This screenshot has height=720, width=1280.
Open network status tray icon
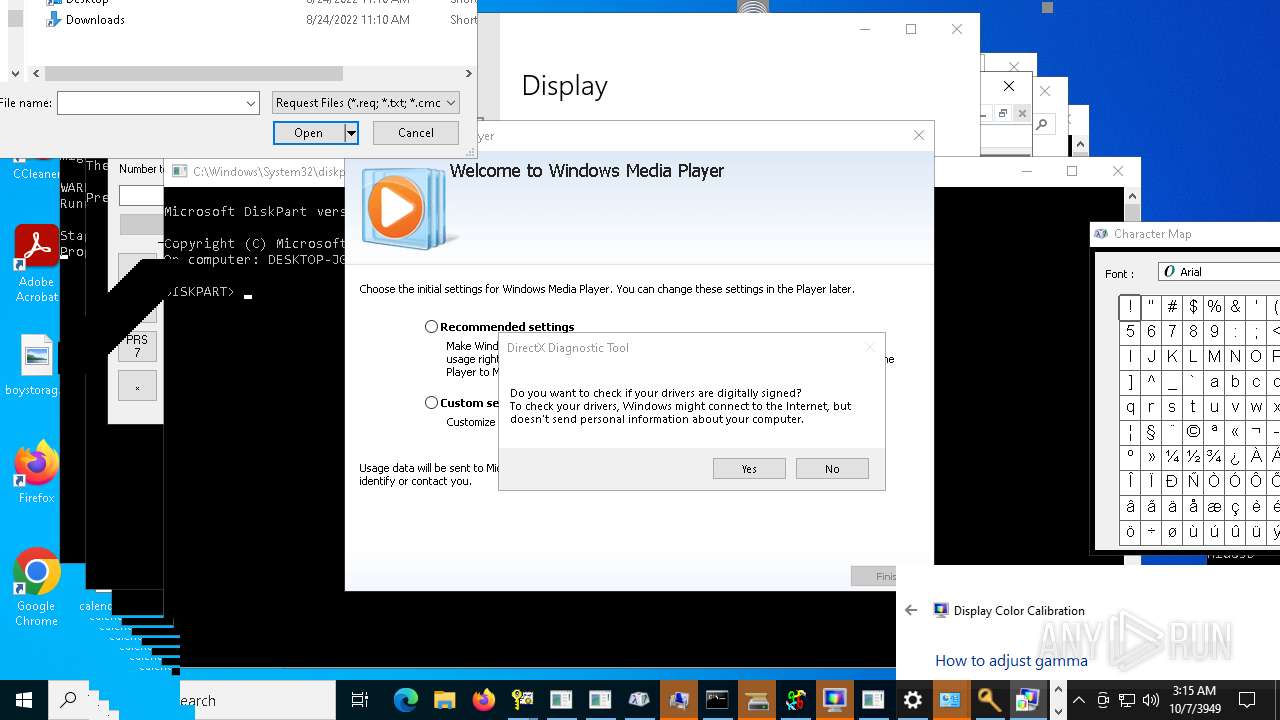[x=1127, y=700]
